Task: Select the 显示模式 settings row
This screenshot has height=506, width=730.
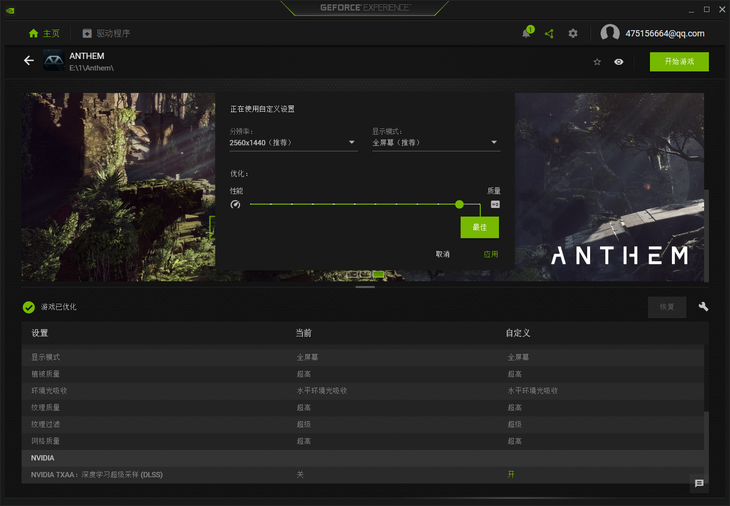Action: tap(363, 357)
